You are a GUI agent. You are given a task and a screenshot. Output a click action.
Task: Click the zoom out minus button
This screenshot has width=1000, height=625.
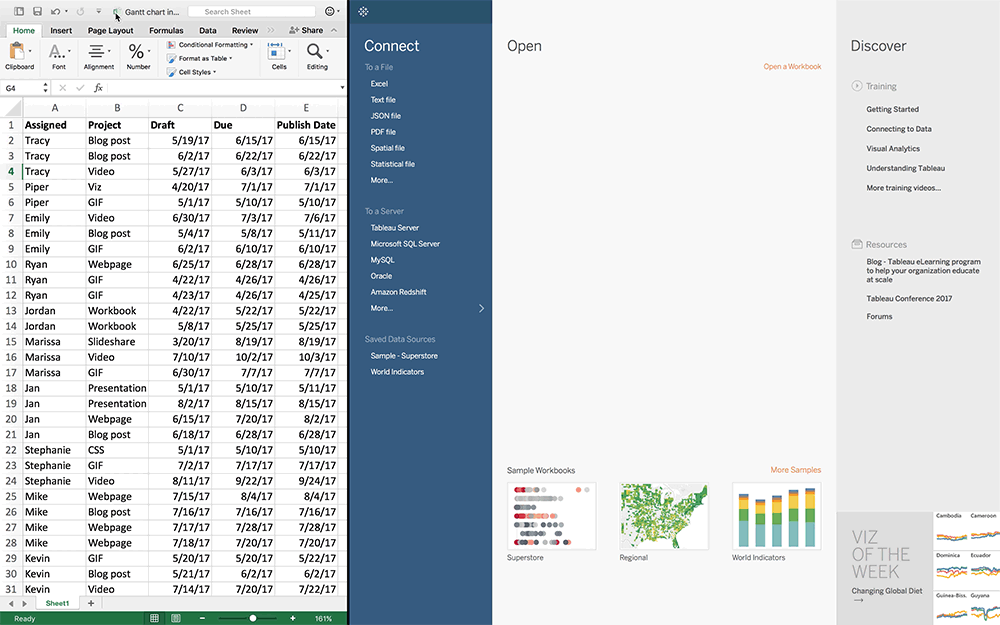[x=202, y=618]
